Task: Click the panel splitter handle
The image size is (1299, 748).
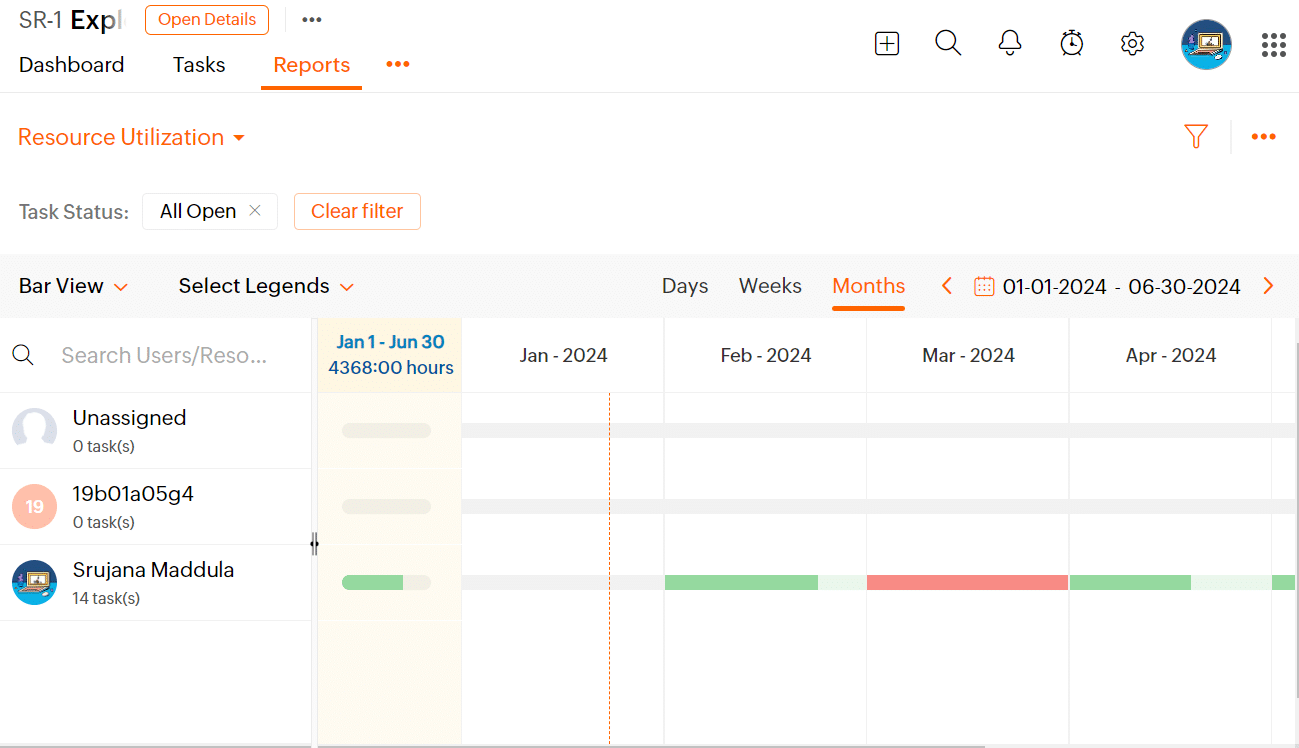Action: pyautogui.click(x=314, y=544)
